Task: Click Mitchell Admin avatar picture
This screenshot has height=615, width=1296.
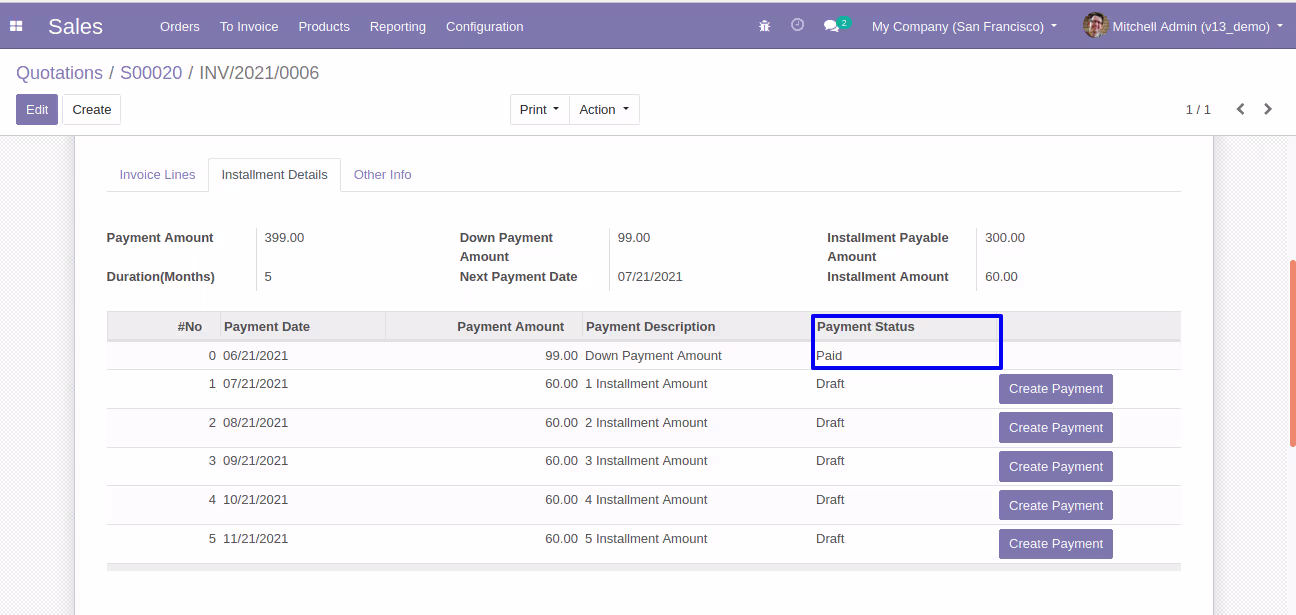Action: (x=1096, y=26)
